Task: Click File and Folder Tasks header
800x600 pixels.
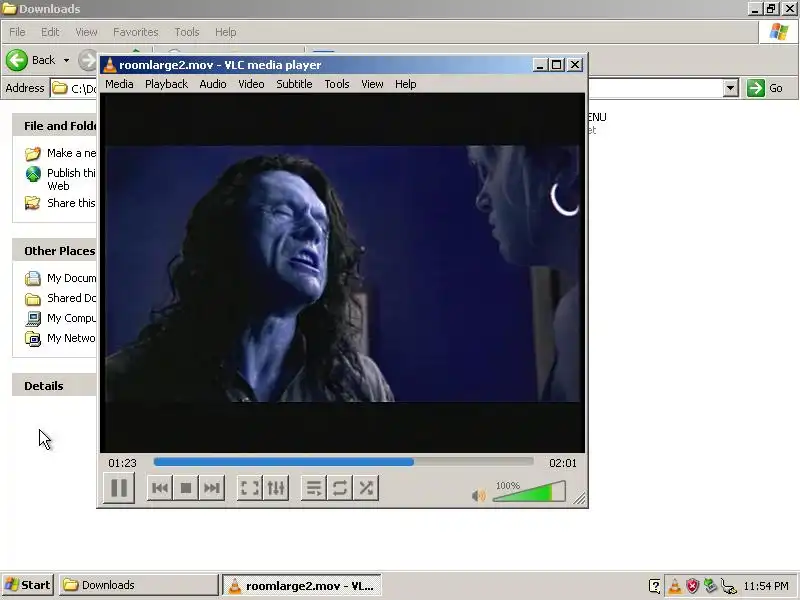Action: point(55,126)
